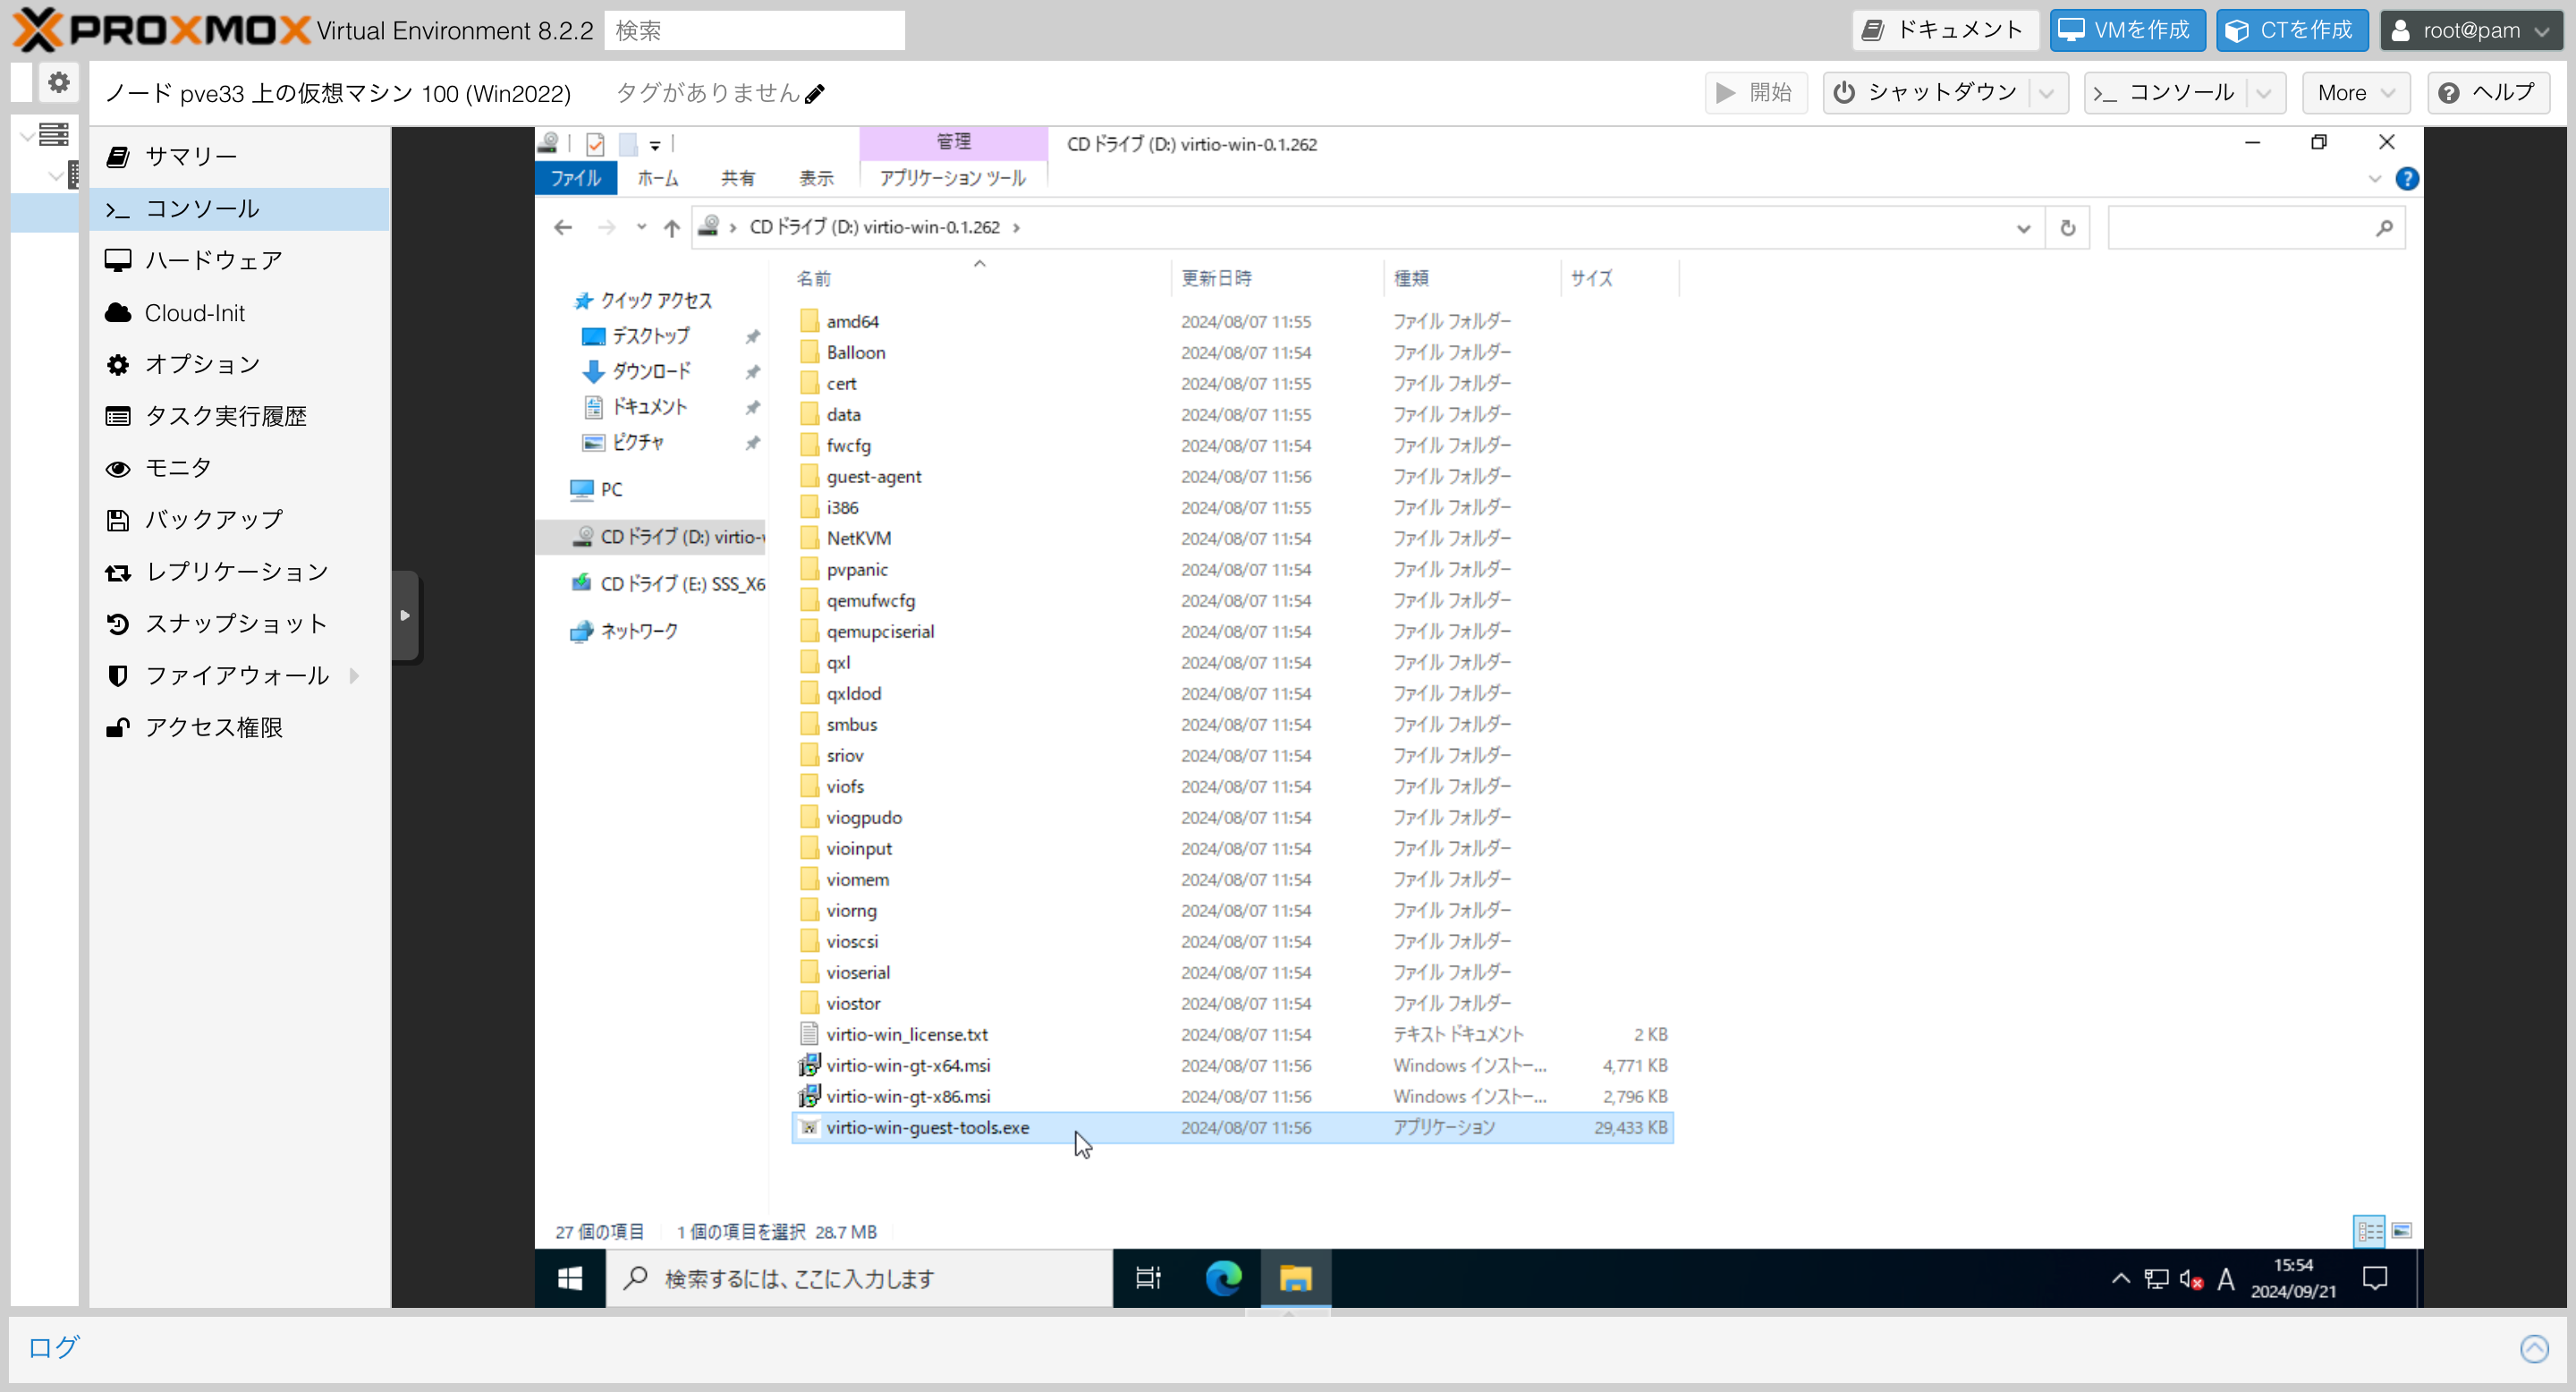Select ハードウェア in the VM sidebar

point(213,260)
